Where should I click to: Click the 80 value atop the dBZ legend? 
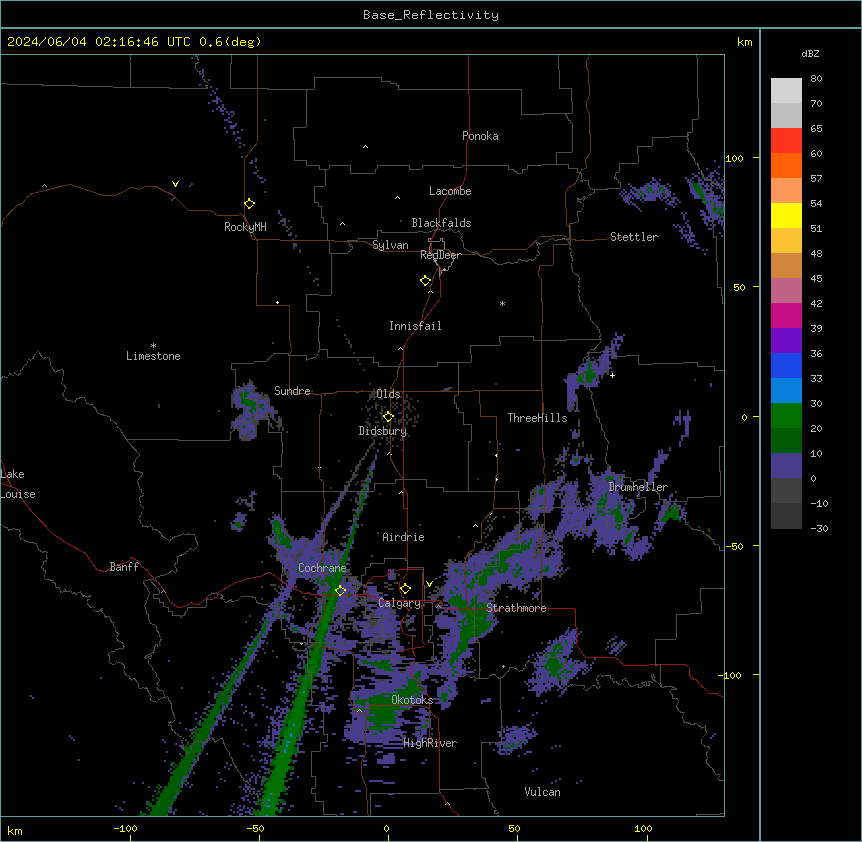click(x=816, y=79)
